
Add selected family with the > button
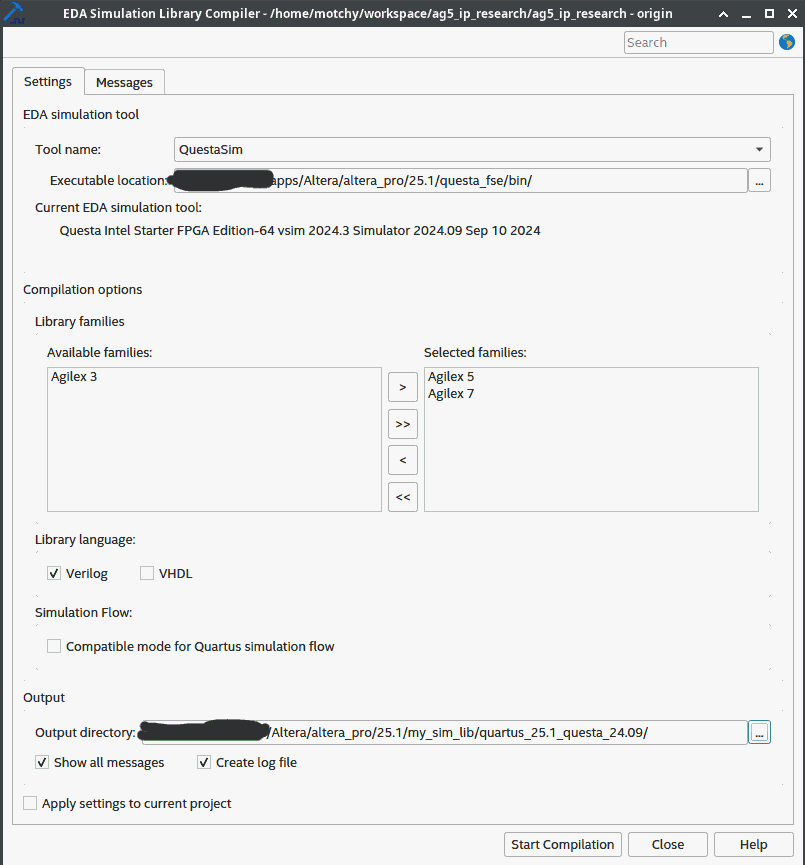[403, 387]
